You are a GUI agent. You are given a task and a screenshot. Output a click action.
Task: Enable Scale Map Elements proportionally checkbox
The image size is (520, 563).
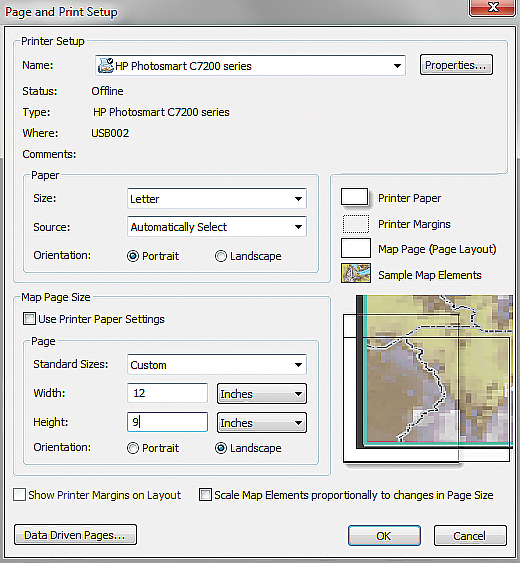(x=205, y=494)
